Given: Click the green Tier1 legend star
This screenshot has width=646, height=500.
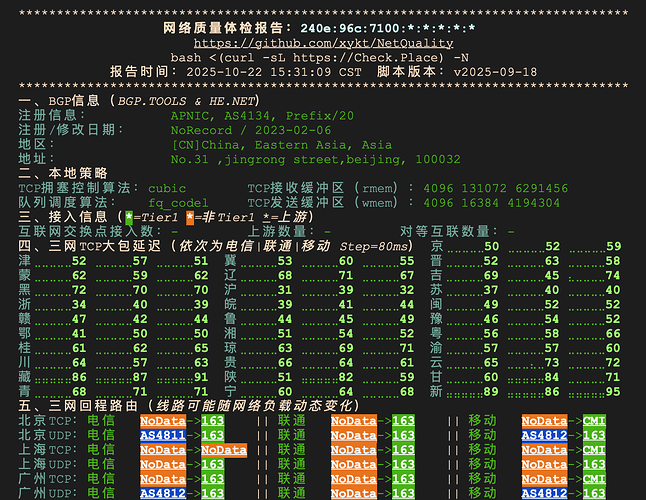Looking at the screenshot, I should tap(129, 217).
